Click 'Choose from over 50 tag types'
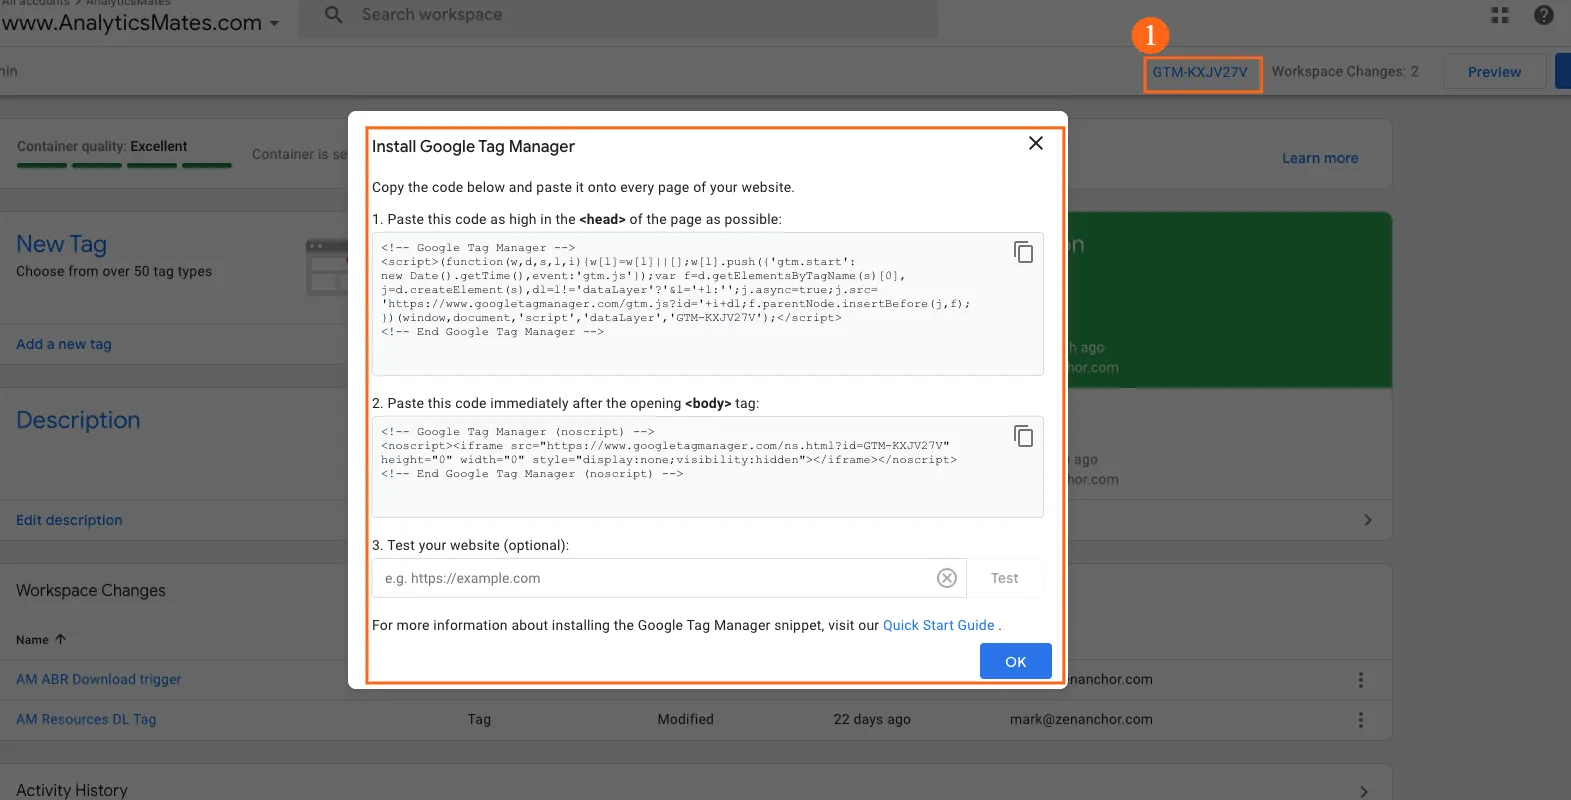Viewport: 1571px width, 800px height. pyautogui.click(x=114, y=271)
